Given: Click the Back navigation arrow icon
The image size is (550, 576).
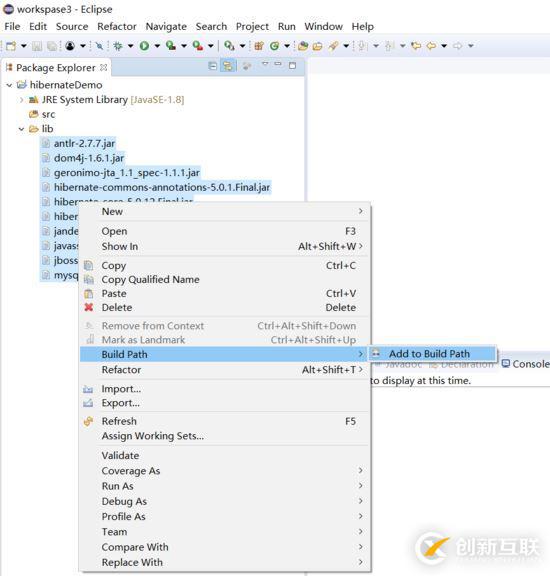Looking at the screenshot, I should [431, 46].
